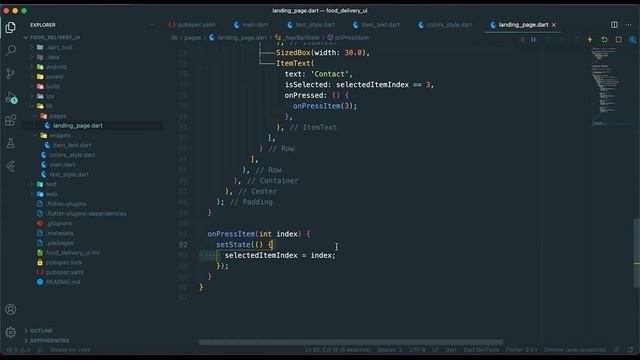Open the Extensions view

coord(11,120)
